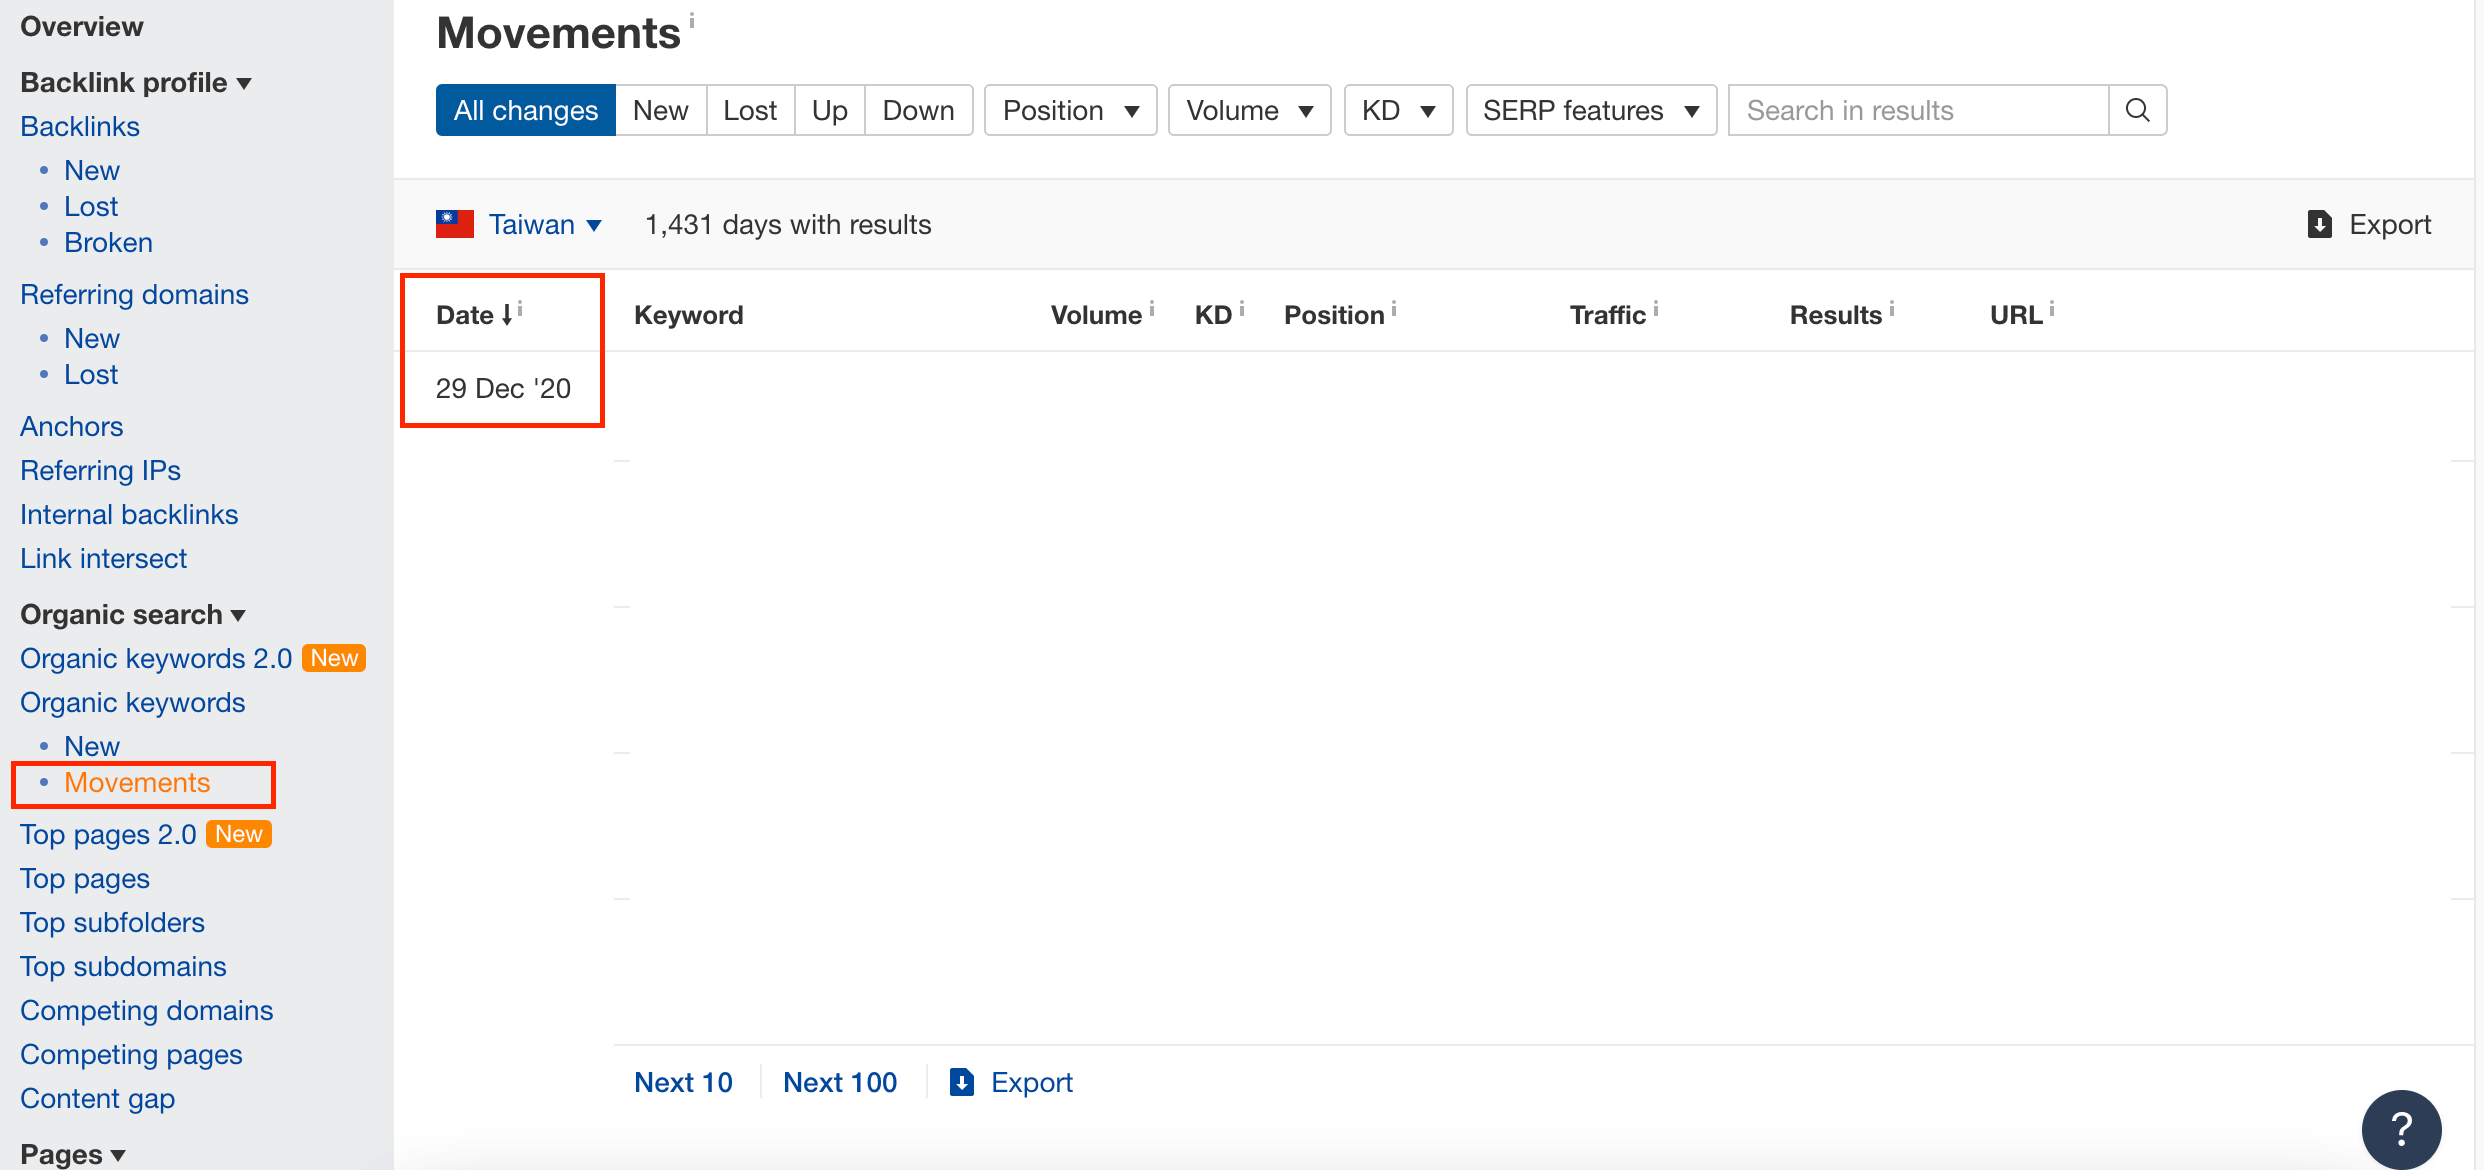2484x1170 pixels.
Task: Click the Traffic column header
Action: pyautogui.click(x=1607, y=315)
